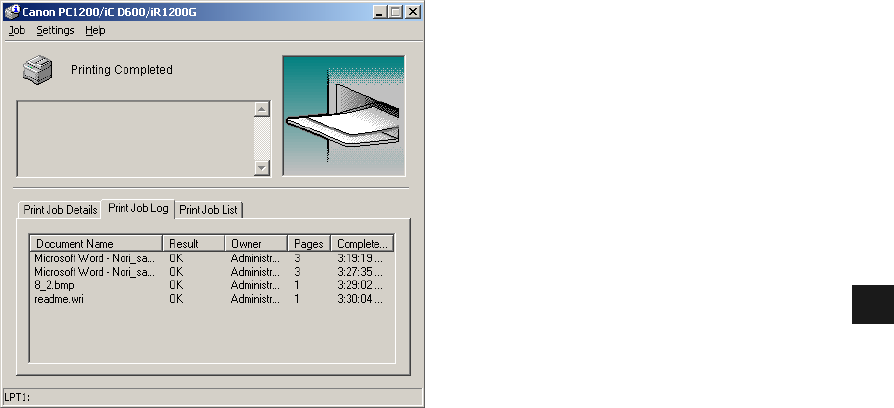Image resolution: width=894 pixels, height=408 pixels.
Task: Select the Print Job Log tab
Action: pos(138,208)
